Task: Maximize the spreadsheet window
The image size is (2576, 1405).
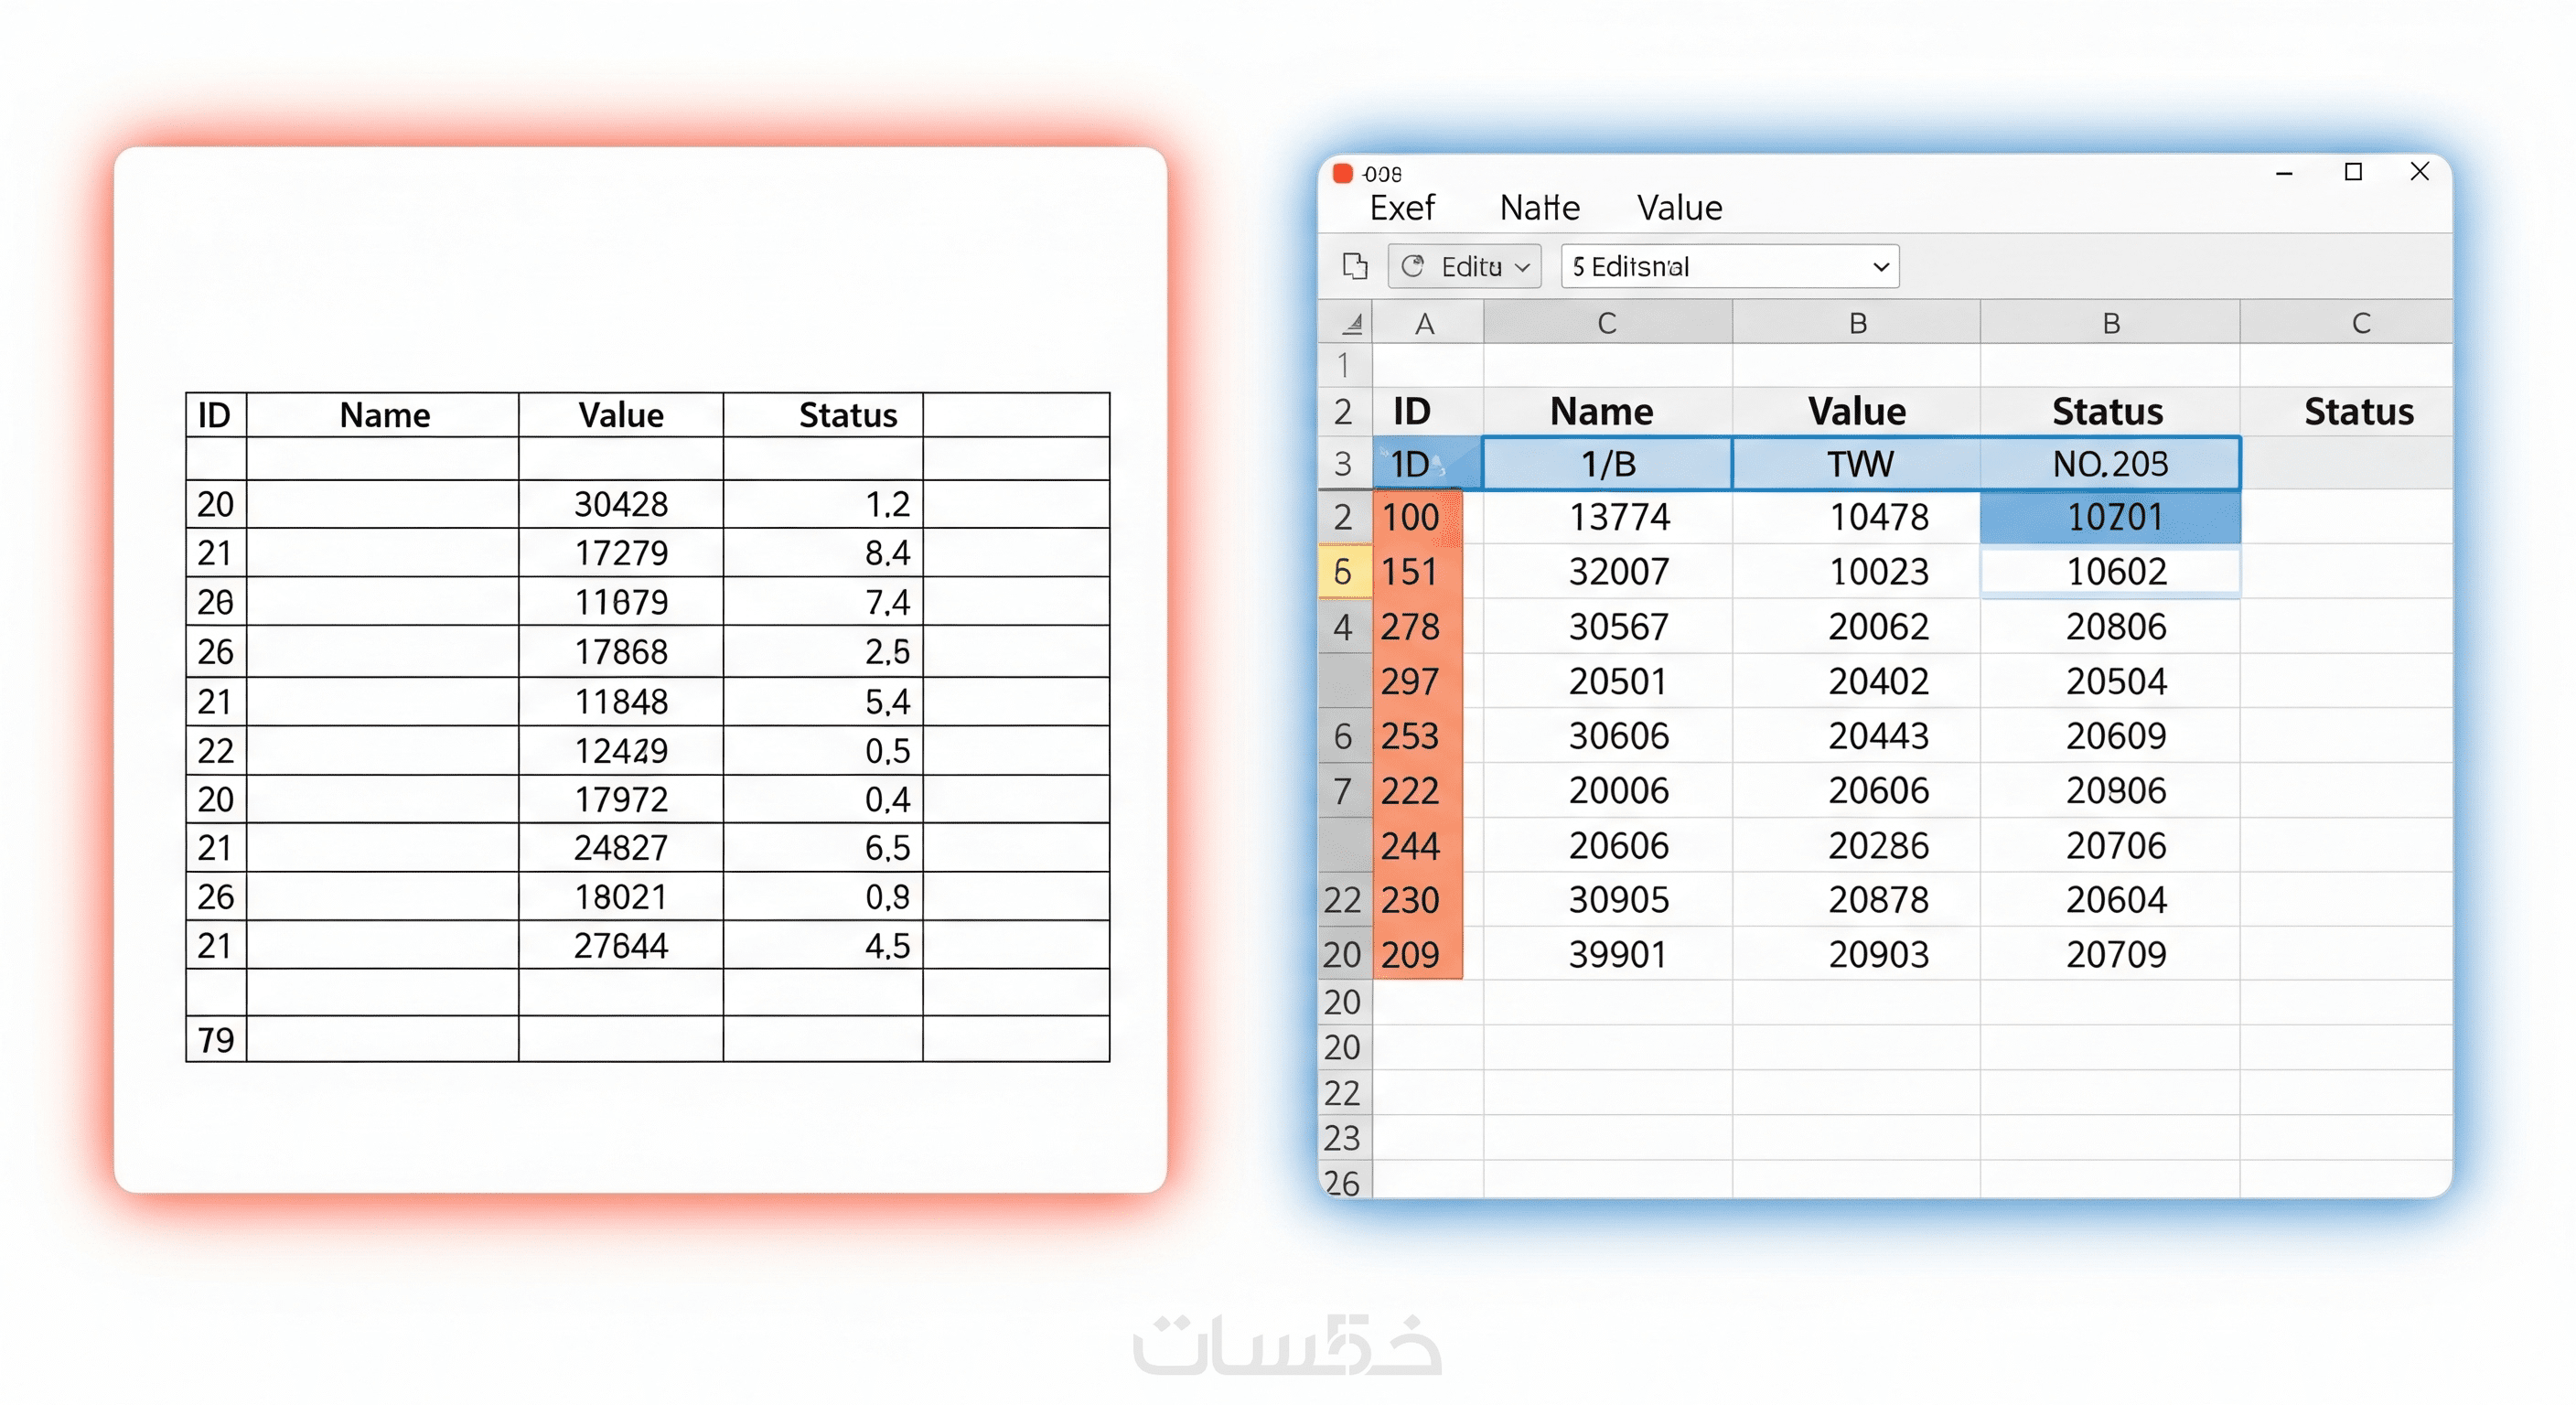Action: [x=2353, y=172]
